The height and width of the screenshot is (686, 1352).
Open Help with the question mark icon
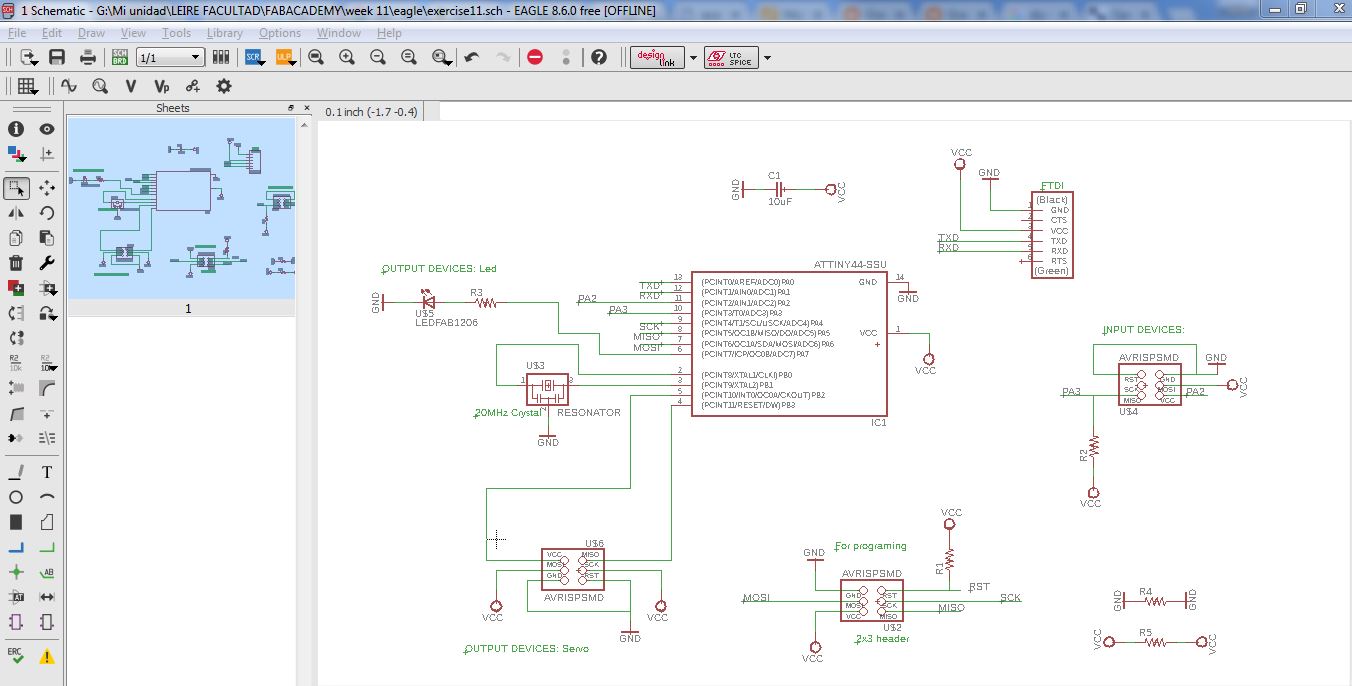[599, 57]
